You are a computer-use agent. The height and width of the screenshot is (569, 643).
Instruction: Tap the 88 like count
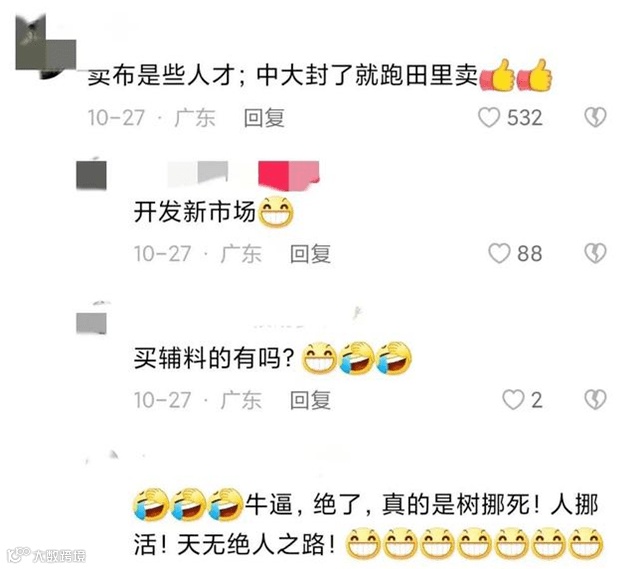[x=529, y=253]
